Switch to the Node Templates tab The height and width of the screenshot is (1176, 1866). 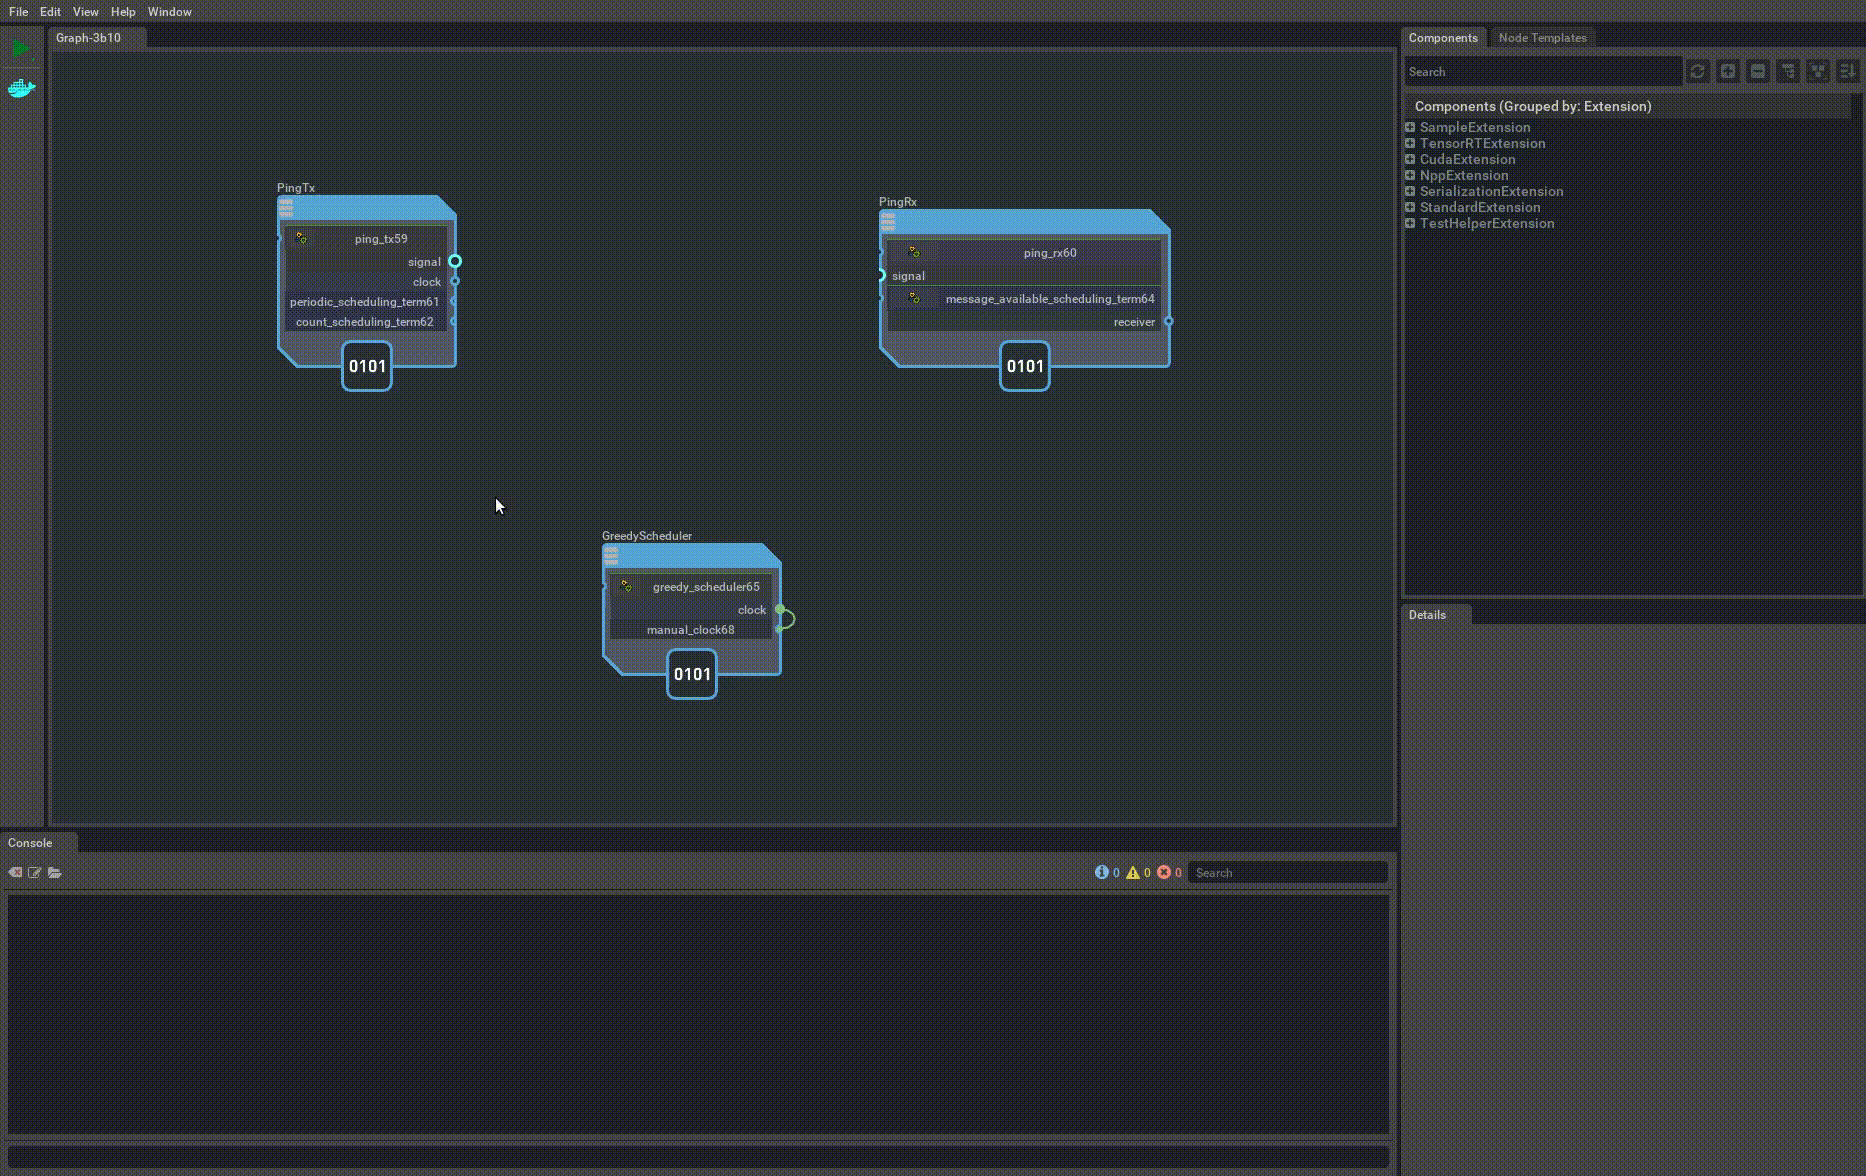pos(1542,37)
